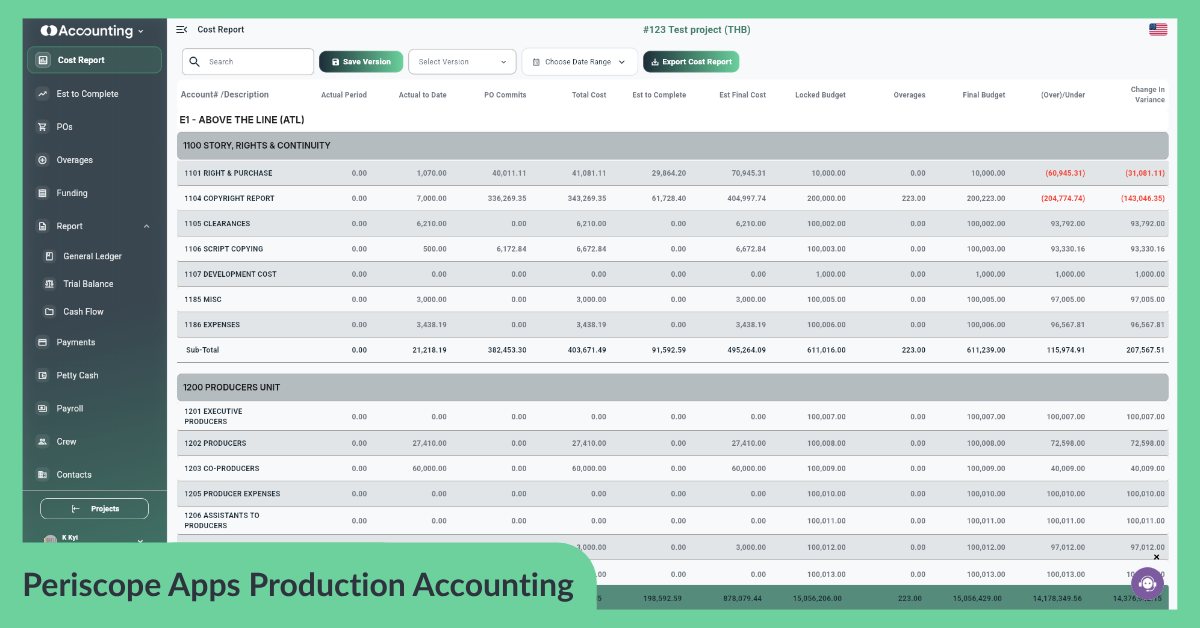Viewport: 1200px width, 628px height.
Task: Click the Export Cost Report button
Action: pyautogui.click(x=690, y=62)
